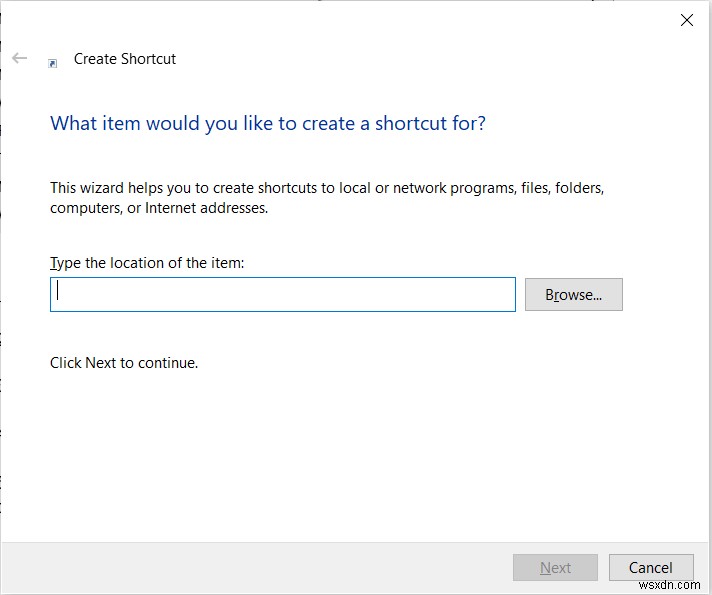This screenshot has height=595, width=712.
Task: Click the heading 'What item would you like to create a shortcut for?'
Action: (268, 124)
